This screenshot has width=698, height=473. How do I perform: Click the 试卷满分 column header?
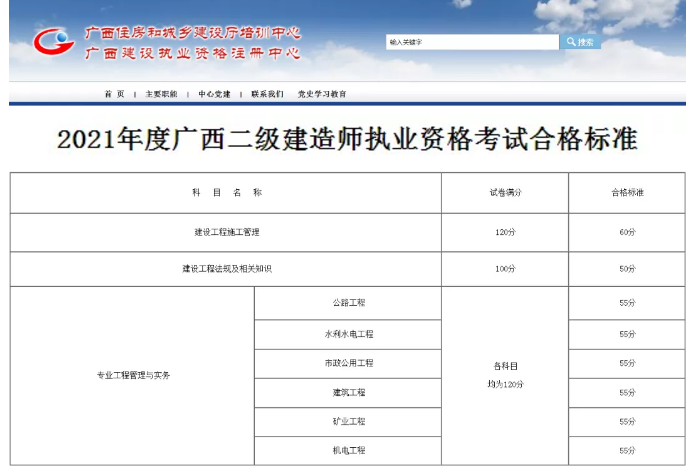pos(504,192)
